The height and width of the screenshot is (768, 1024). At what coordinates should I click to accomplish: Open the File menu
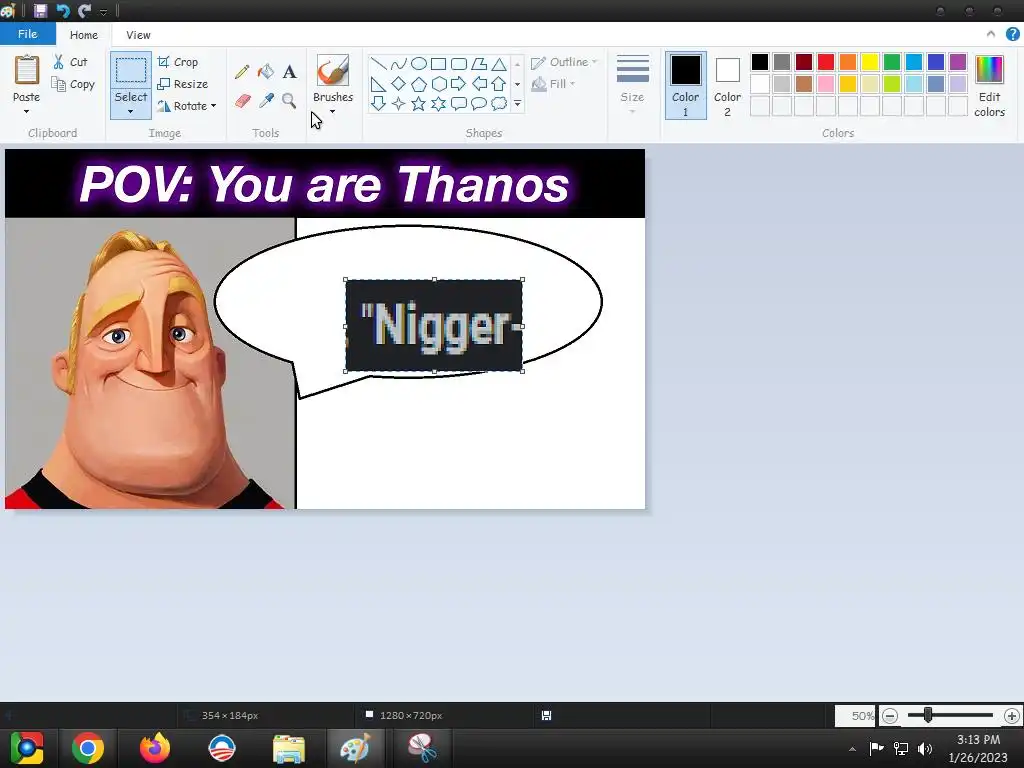(x=27, y=34)
